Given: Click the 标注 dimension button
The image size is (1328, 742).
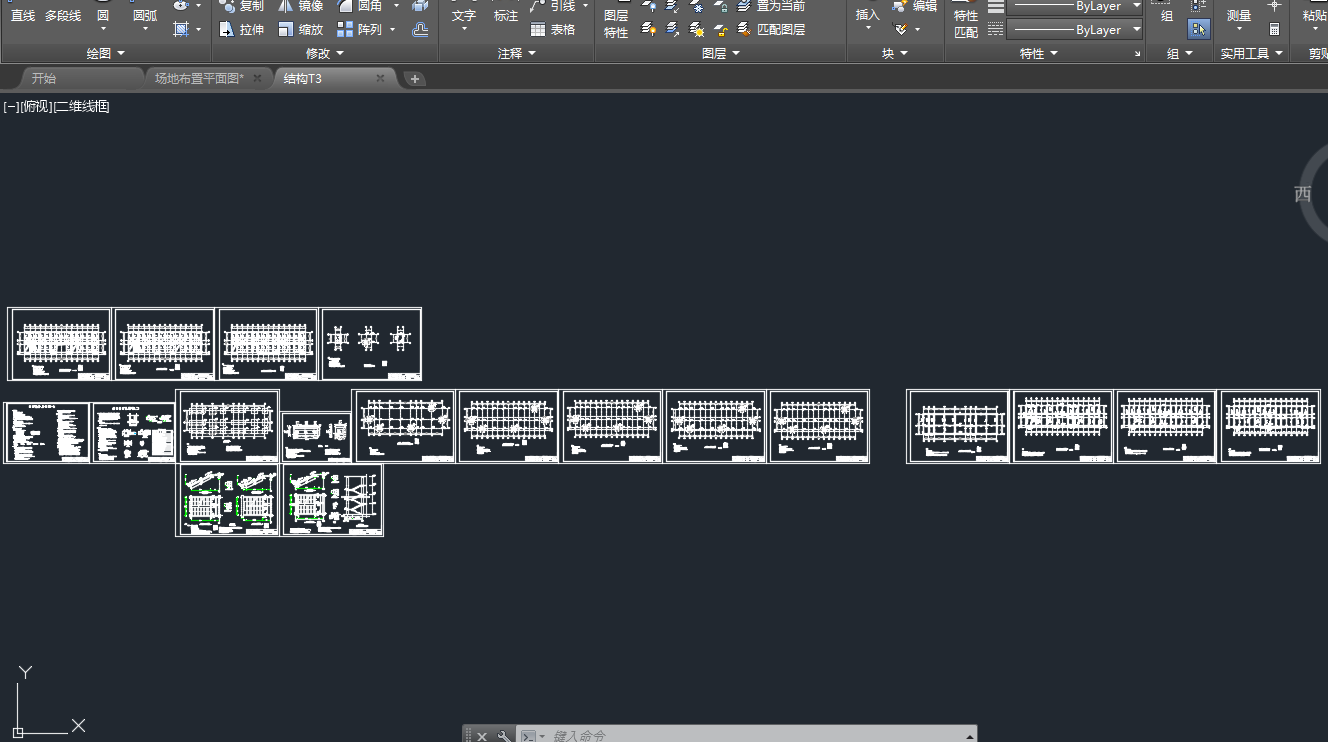Looking at the screenshot, I should pos(506,16).
